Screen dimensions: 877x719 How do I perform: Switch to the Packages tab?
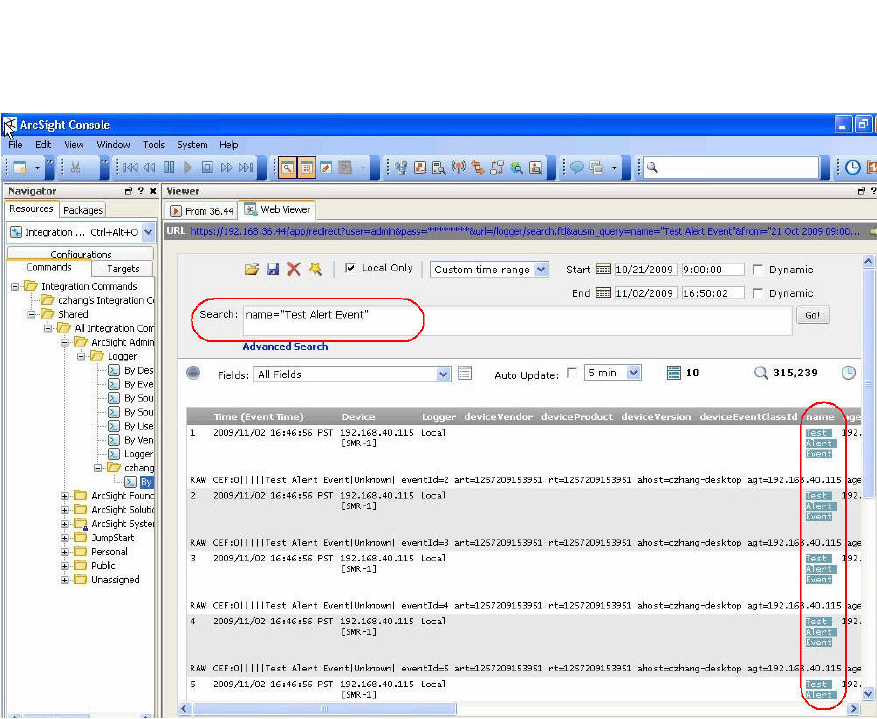pyautogui.click(x=83, y=210)
